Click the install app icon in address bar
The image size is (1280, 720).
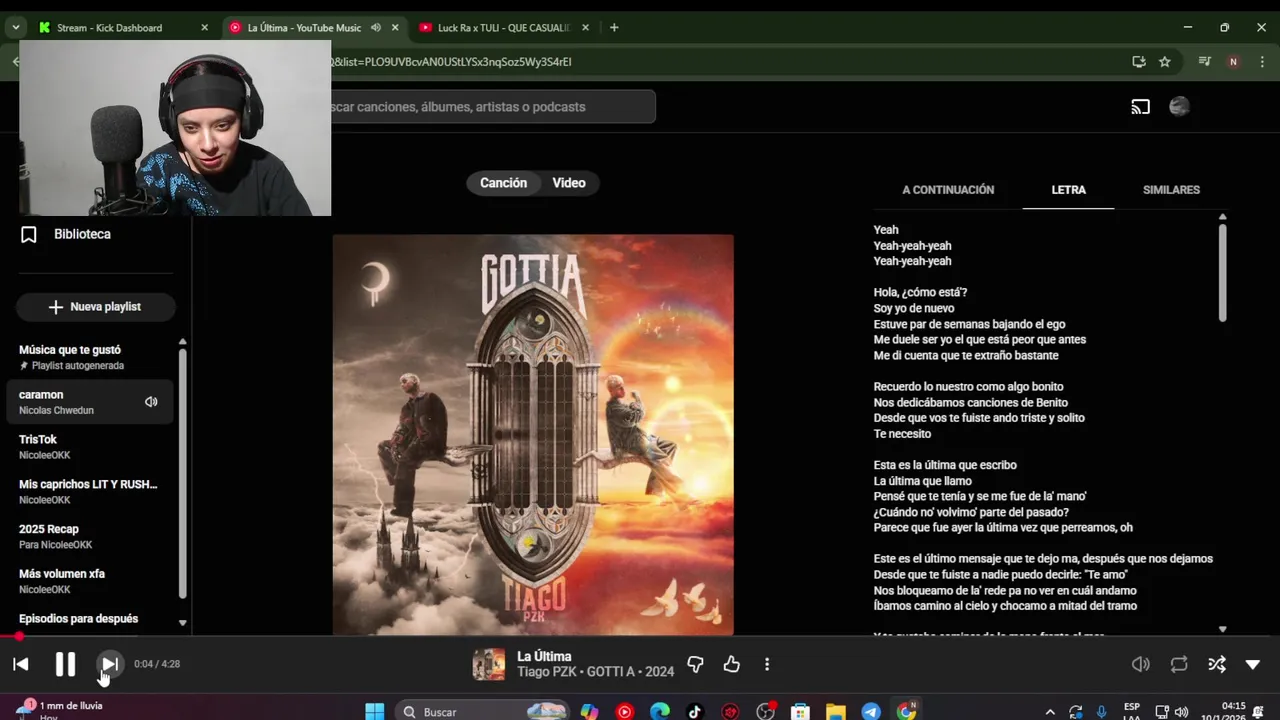pos(1139,62)
